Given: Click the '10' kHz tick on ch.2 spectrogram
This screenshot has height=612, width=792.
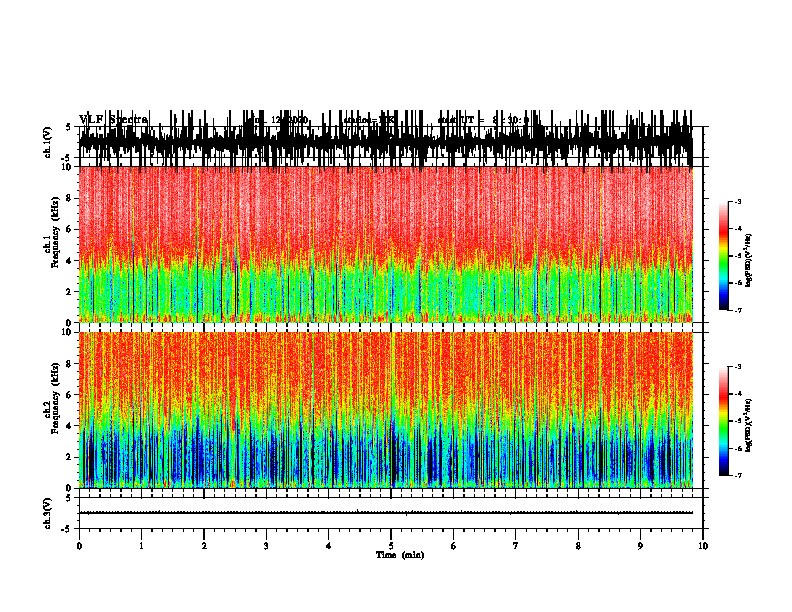Looking at the screenshot, I should tap(68, 332).
